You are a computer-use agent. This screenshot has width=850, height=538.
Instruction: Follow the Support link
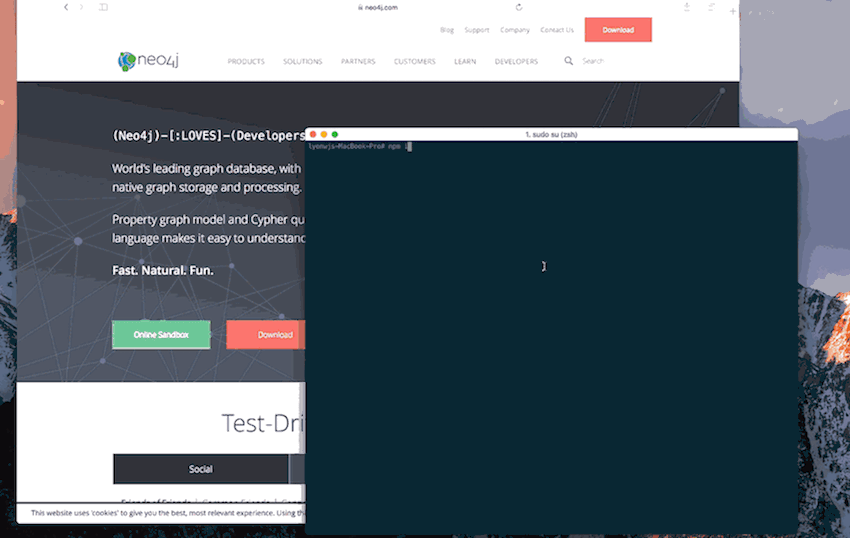click(476, 30)
